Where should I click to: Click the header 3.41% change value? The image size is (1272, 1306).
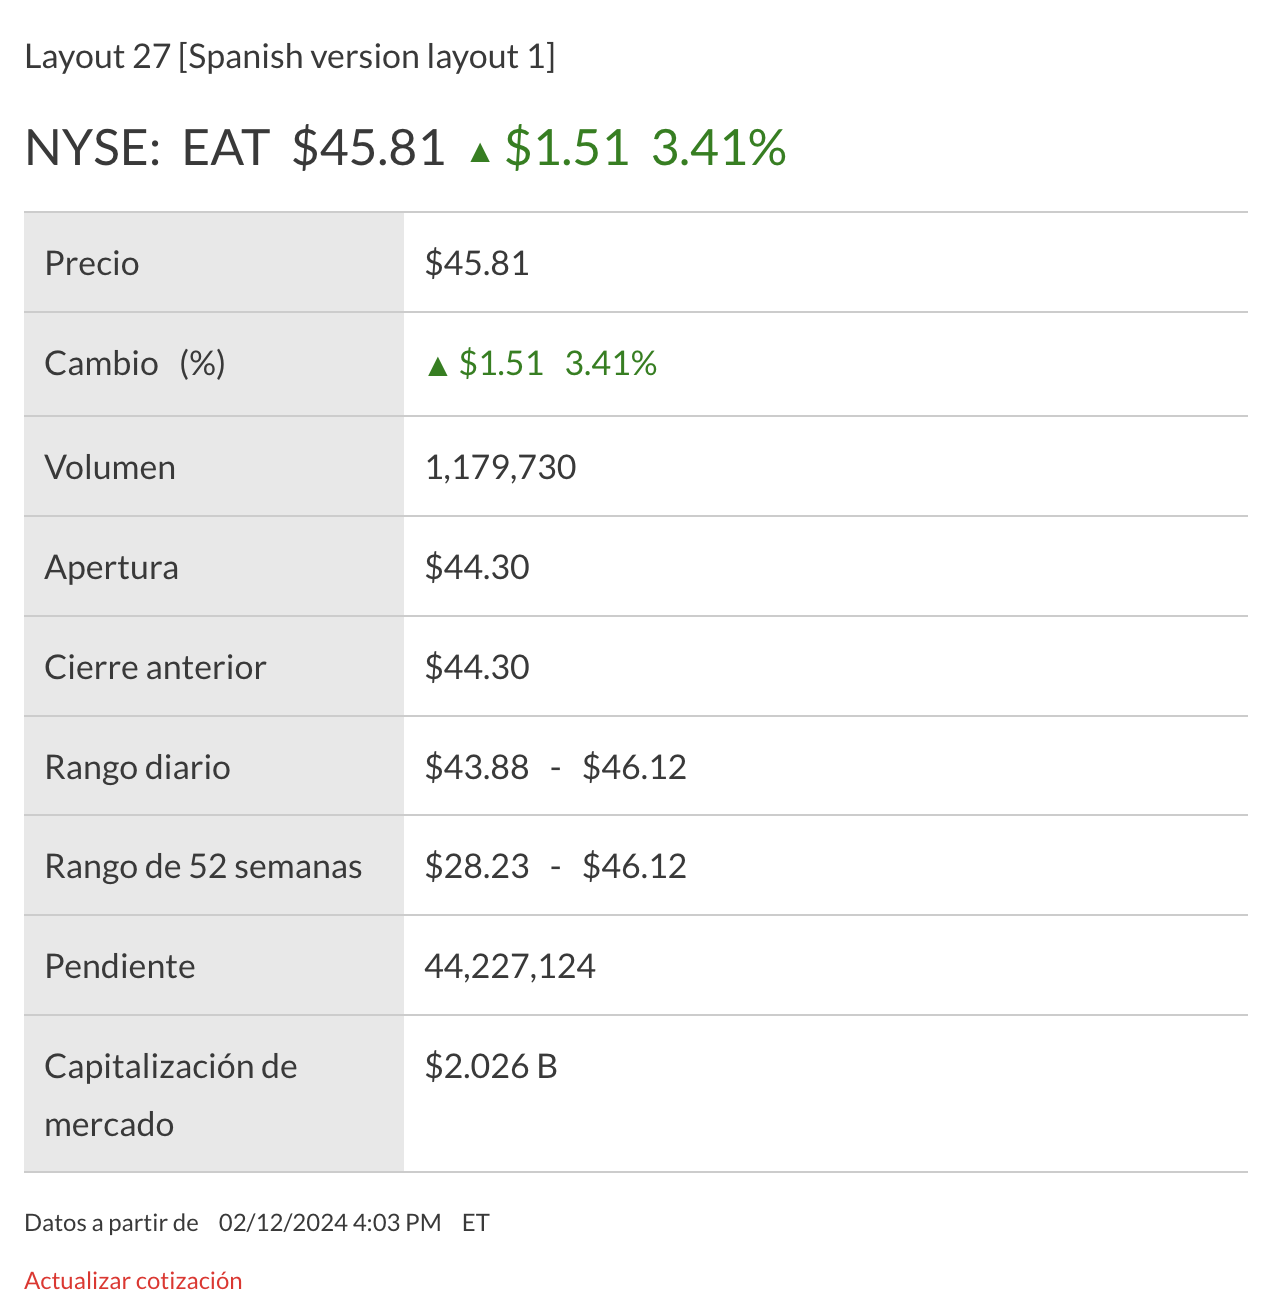point(718,148)
